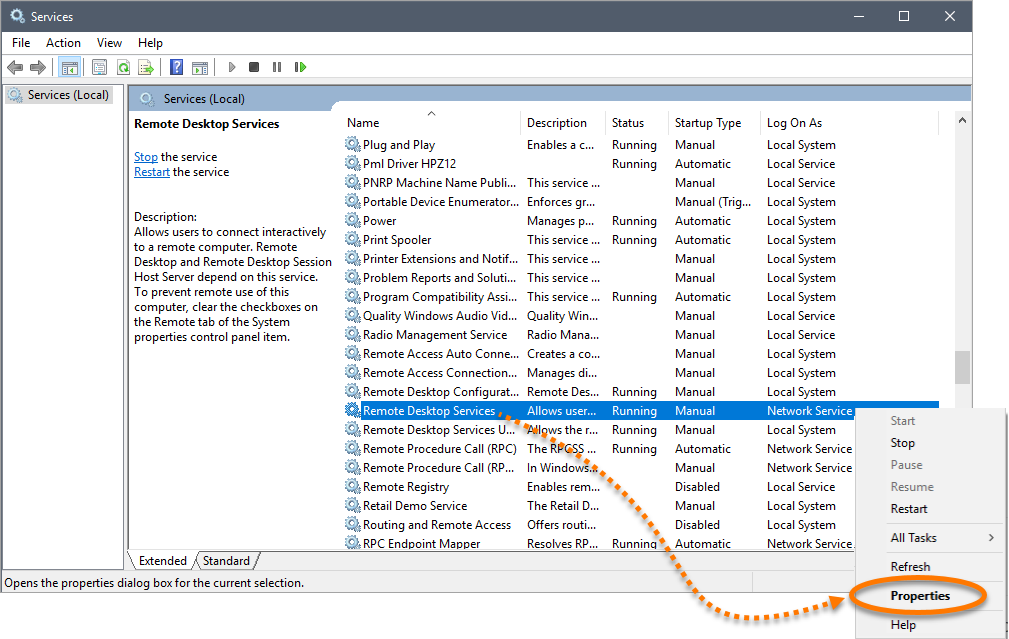The image size is (1009, 639).
Task: Select the Quality Windows Audio Video row
Action: click(641, 315)
